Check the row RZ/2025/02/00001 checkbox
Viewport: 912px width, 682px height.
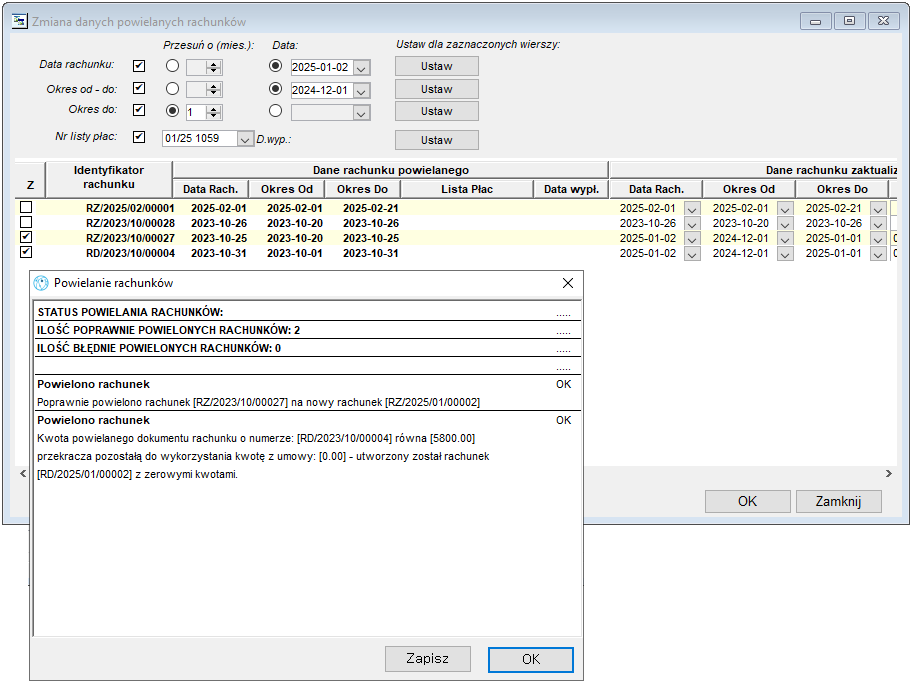click(26, 207)
